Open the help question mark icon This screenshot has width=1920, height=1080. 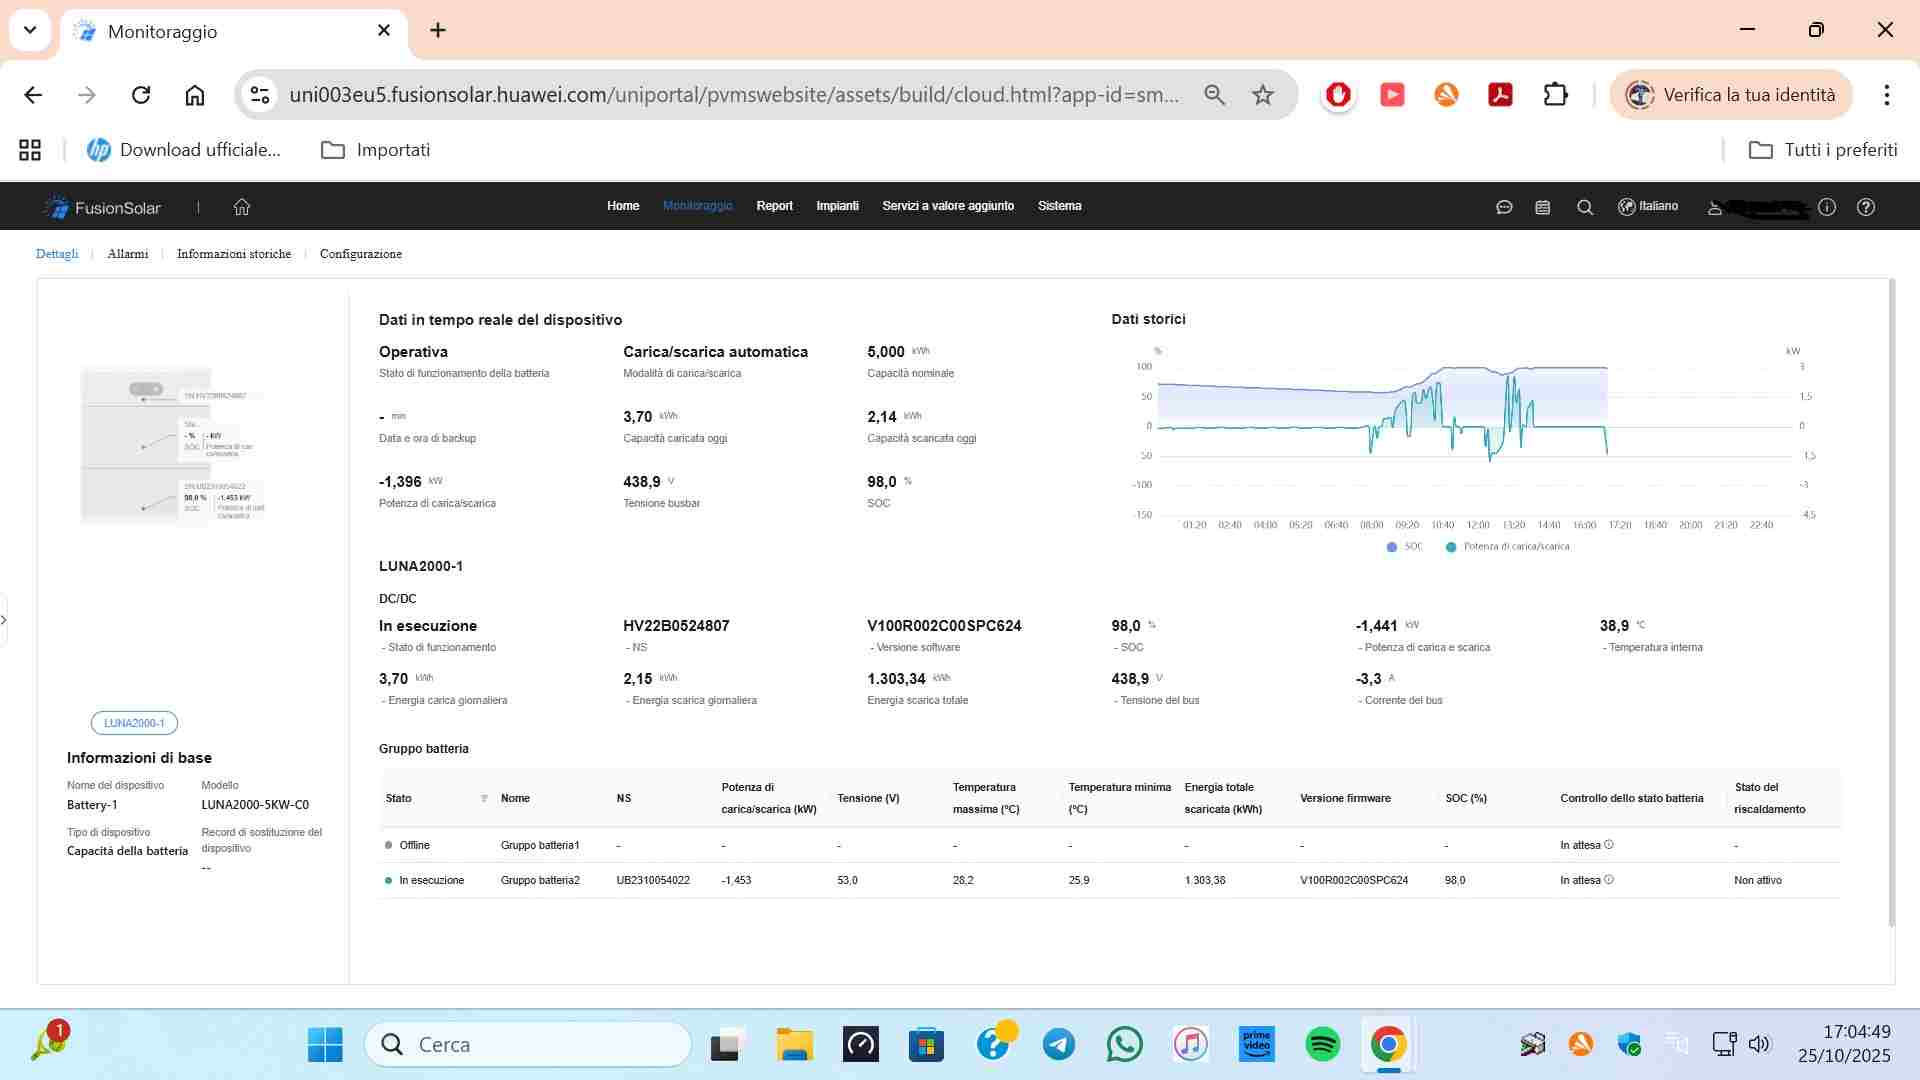point(1866,207)
